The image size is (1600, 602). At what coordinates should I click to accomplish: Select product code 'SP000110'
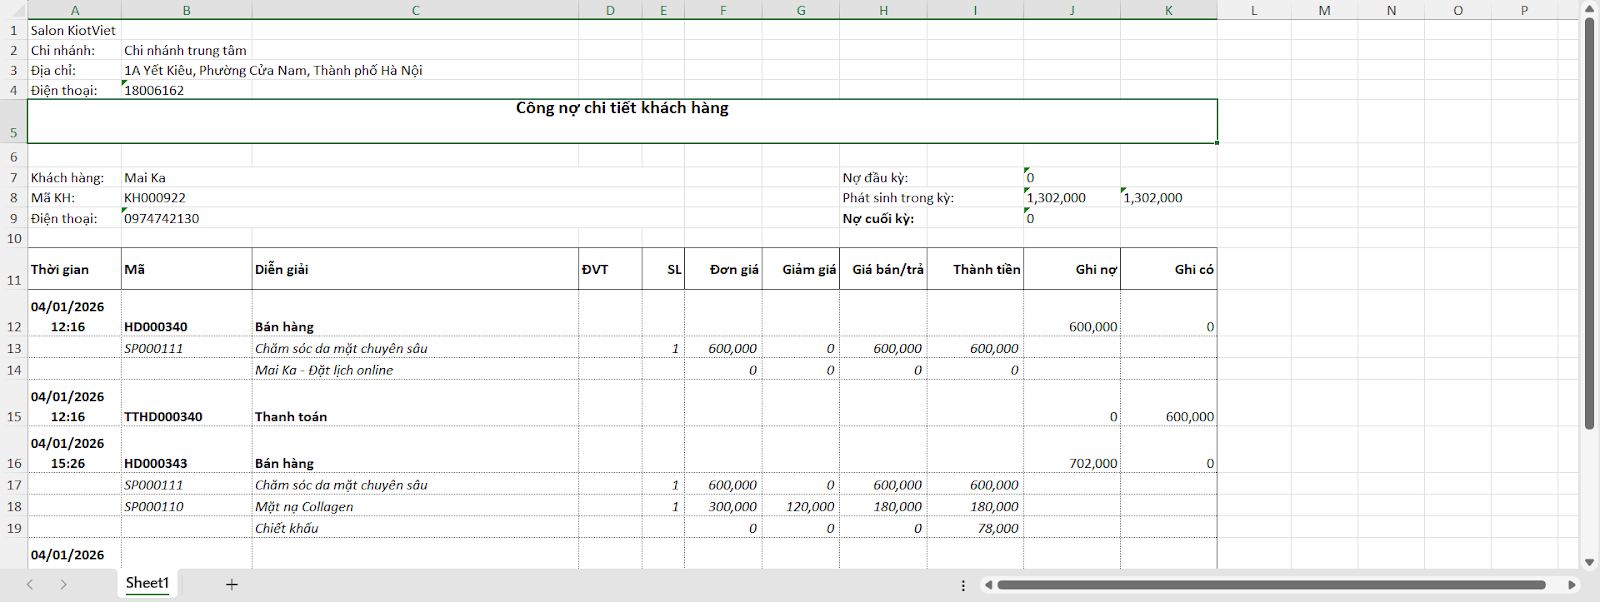(x=186, y=506)
